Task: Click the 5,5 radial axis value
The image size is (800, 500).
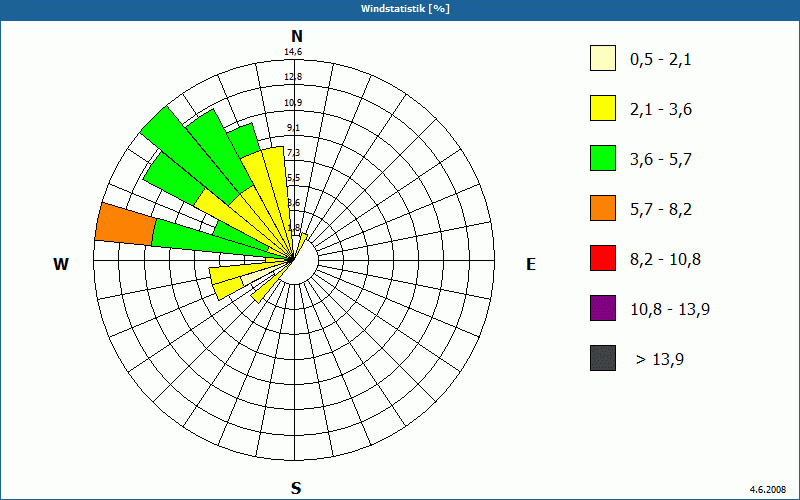Action: (x=294, y=178)
